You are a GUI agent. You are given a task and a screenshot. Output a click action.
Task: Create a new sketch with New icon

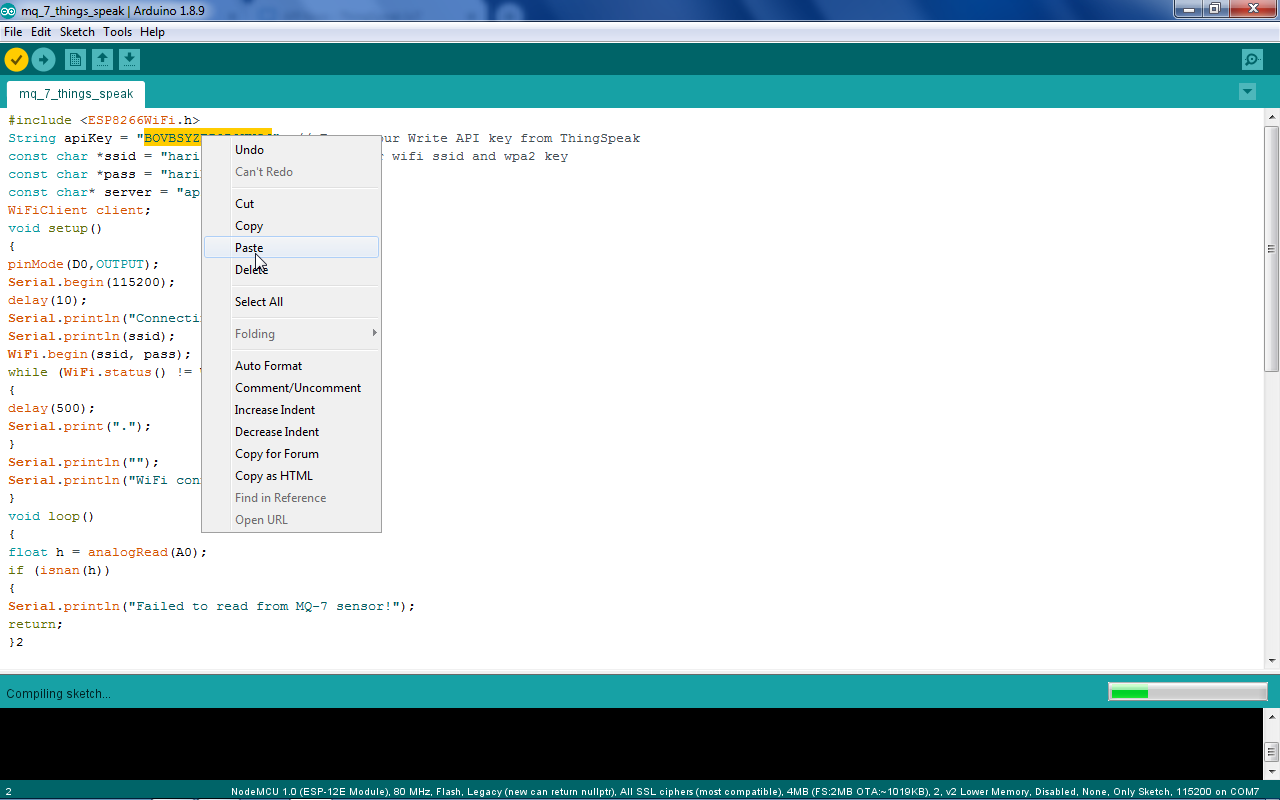[x=75, y=59]
